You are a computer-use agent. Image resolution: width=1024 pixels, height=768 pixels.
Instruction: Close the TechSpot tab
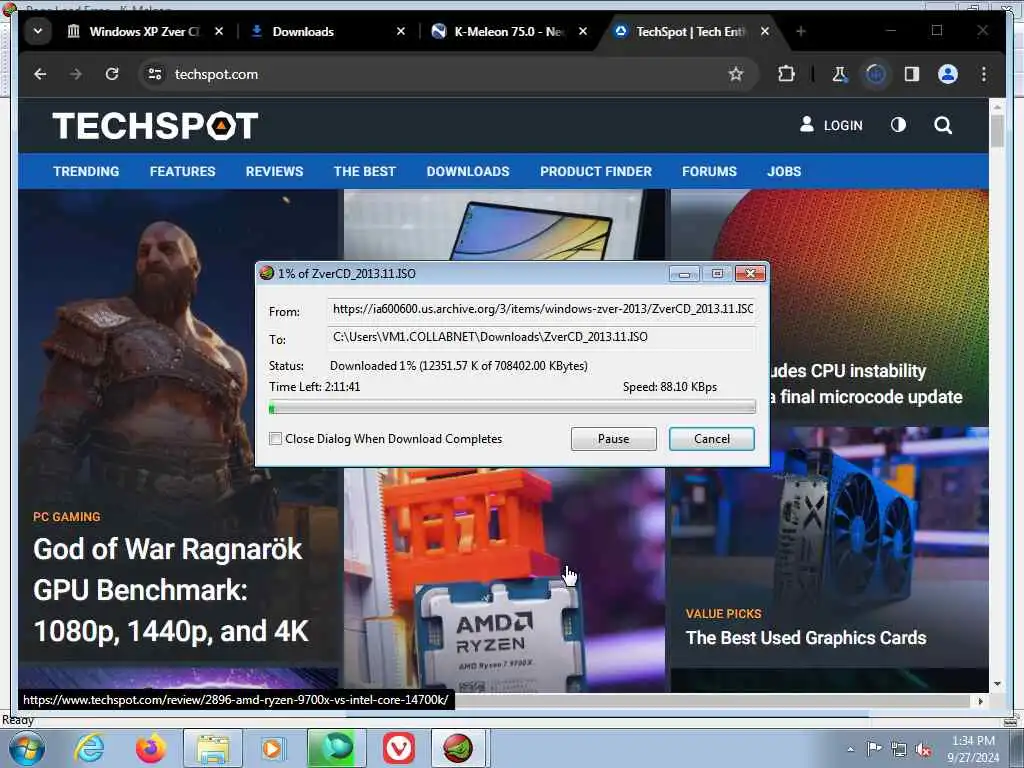[x=765, y=31]
